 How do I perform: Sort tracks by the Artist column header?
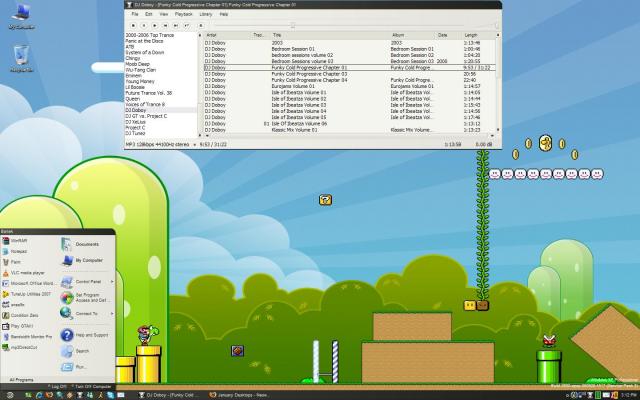coord(228,36)
